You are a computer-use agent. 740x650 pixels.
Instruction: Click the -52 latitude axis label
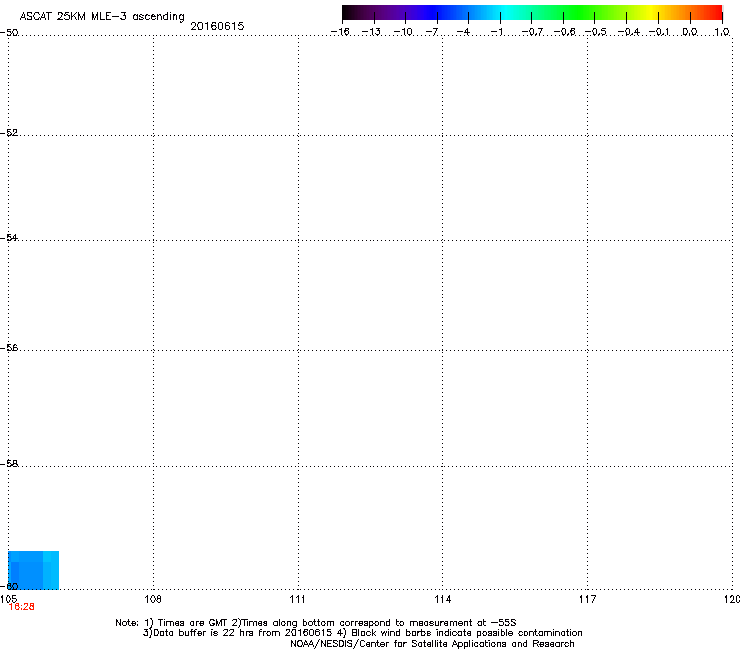(9, 133)
